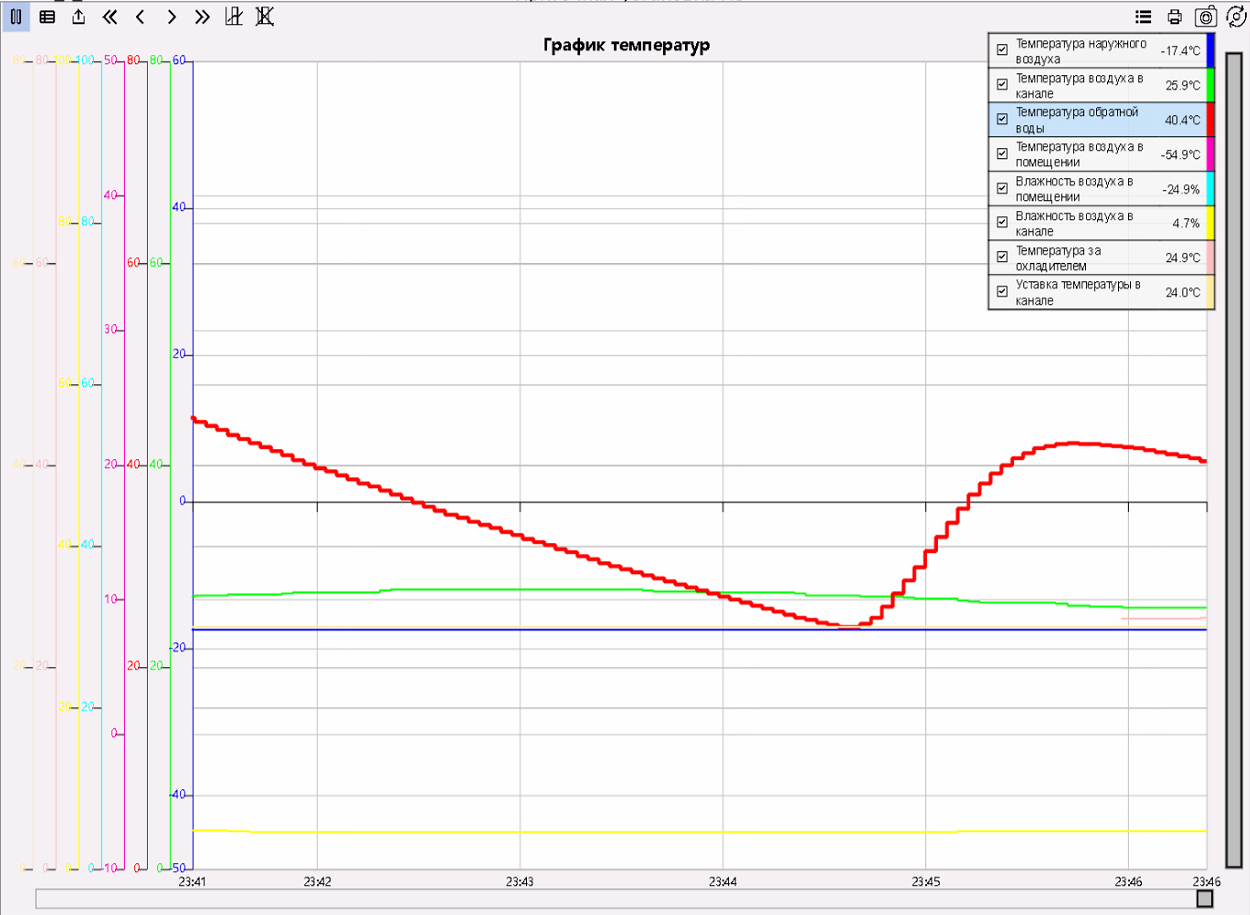Image resolution: width=1250 pixels, height=915 pixels.
Task: Select the value -17.4°C in legend
Action: (1180, 51)
